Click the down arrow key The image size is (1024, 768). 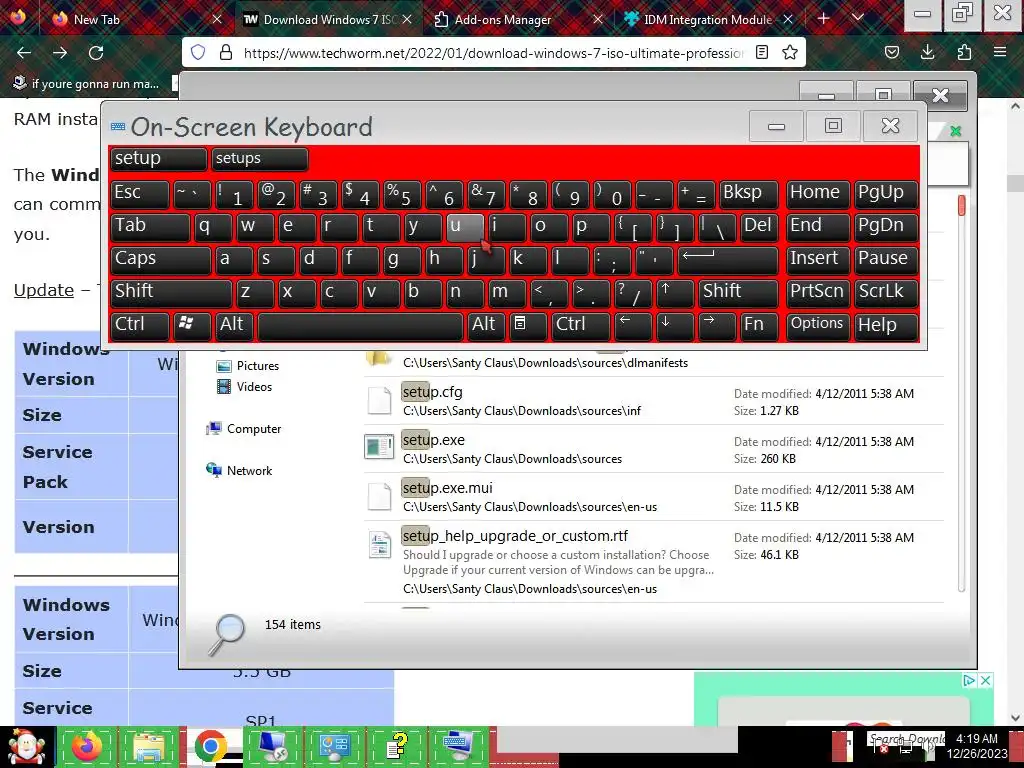click(x=675, y=325)
